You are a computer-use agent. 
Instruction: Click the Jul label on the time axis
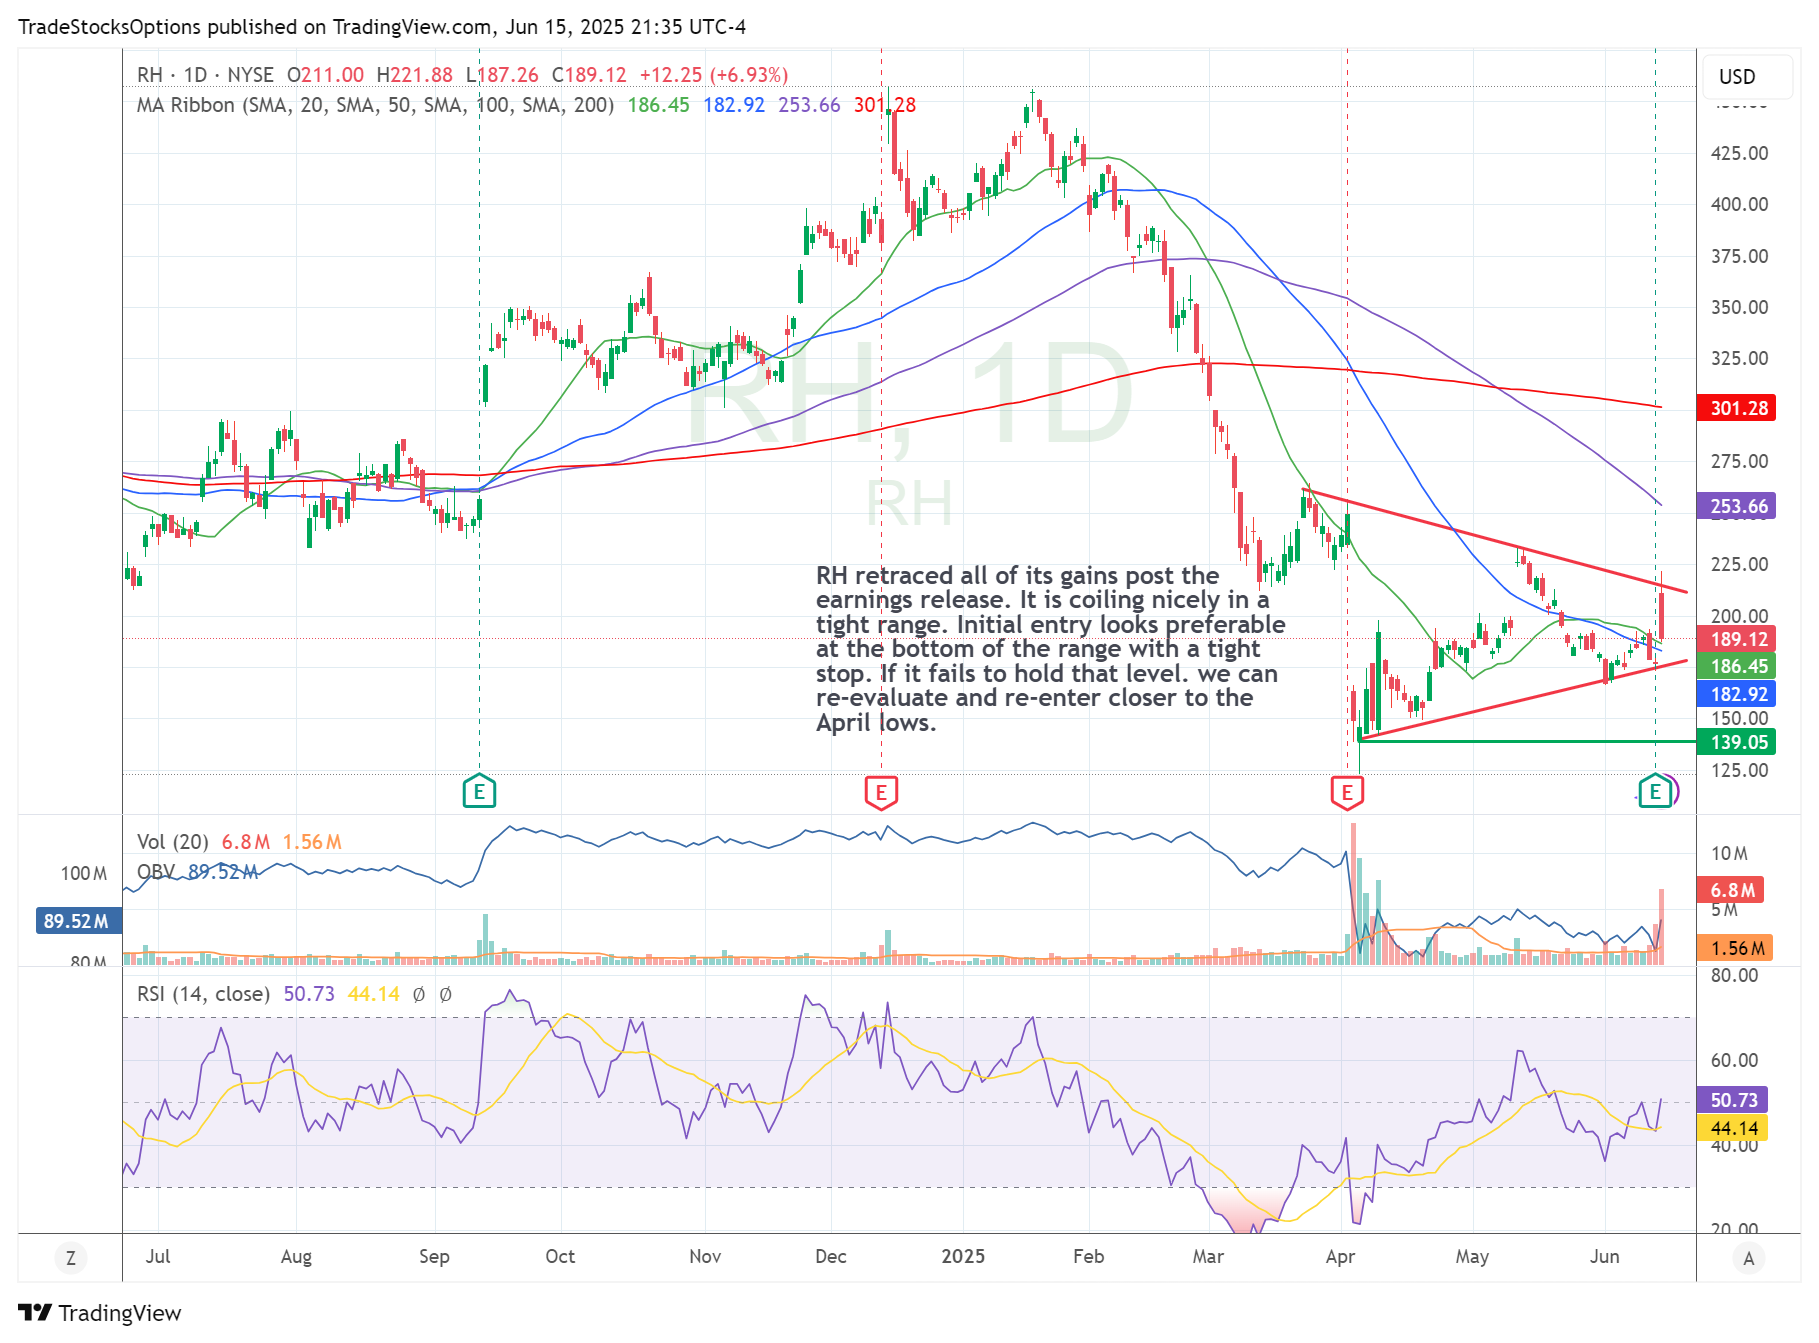coord(158,1257)
